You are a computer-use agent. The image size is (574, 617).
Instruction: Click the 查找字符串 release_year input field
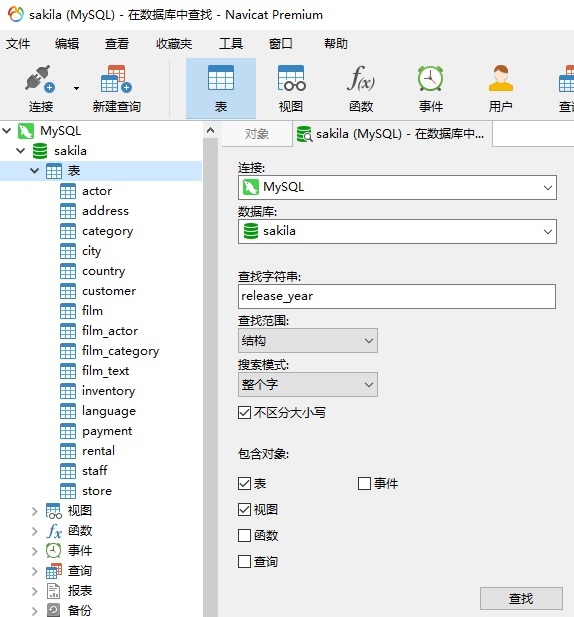(397, 296)
